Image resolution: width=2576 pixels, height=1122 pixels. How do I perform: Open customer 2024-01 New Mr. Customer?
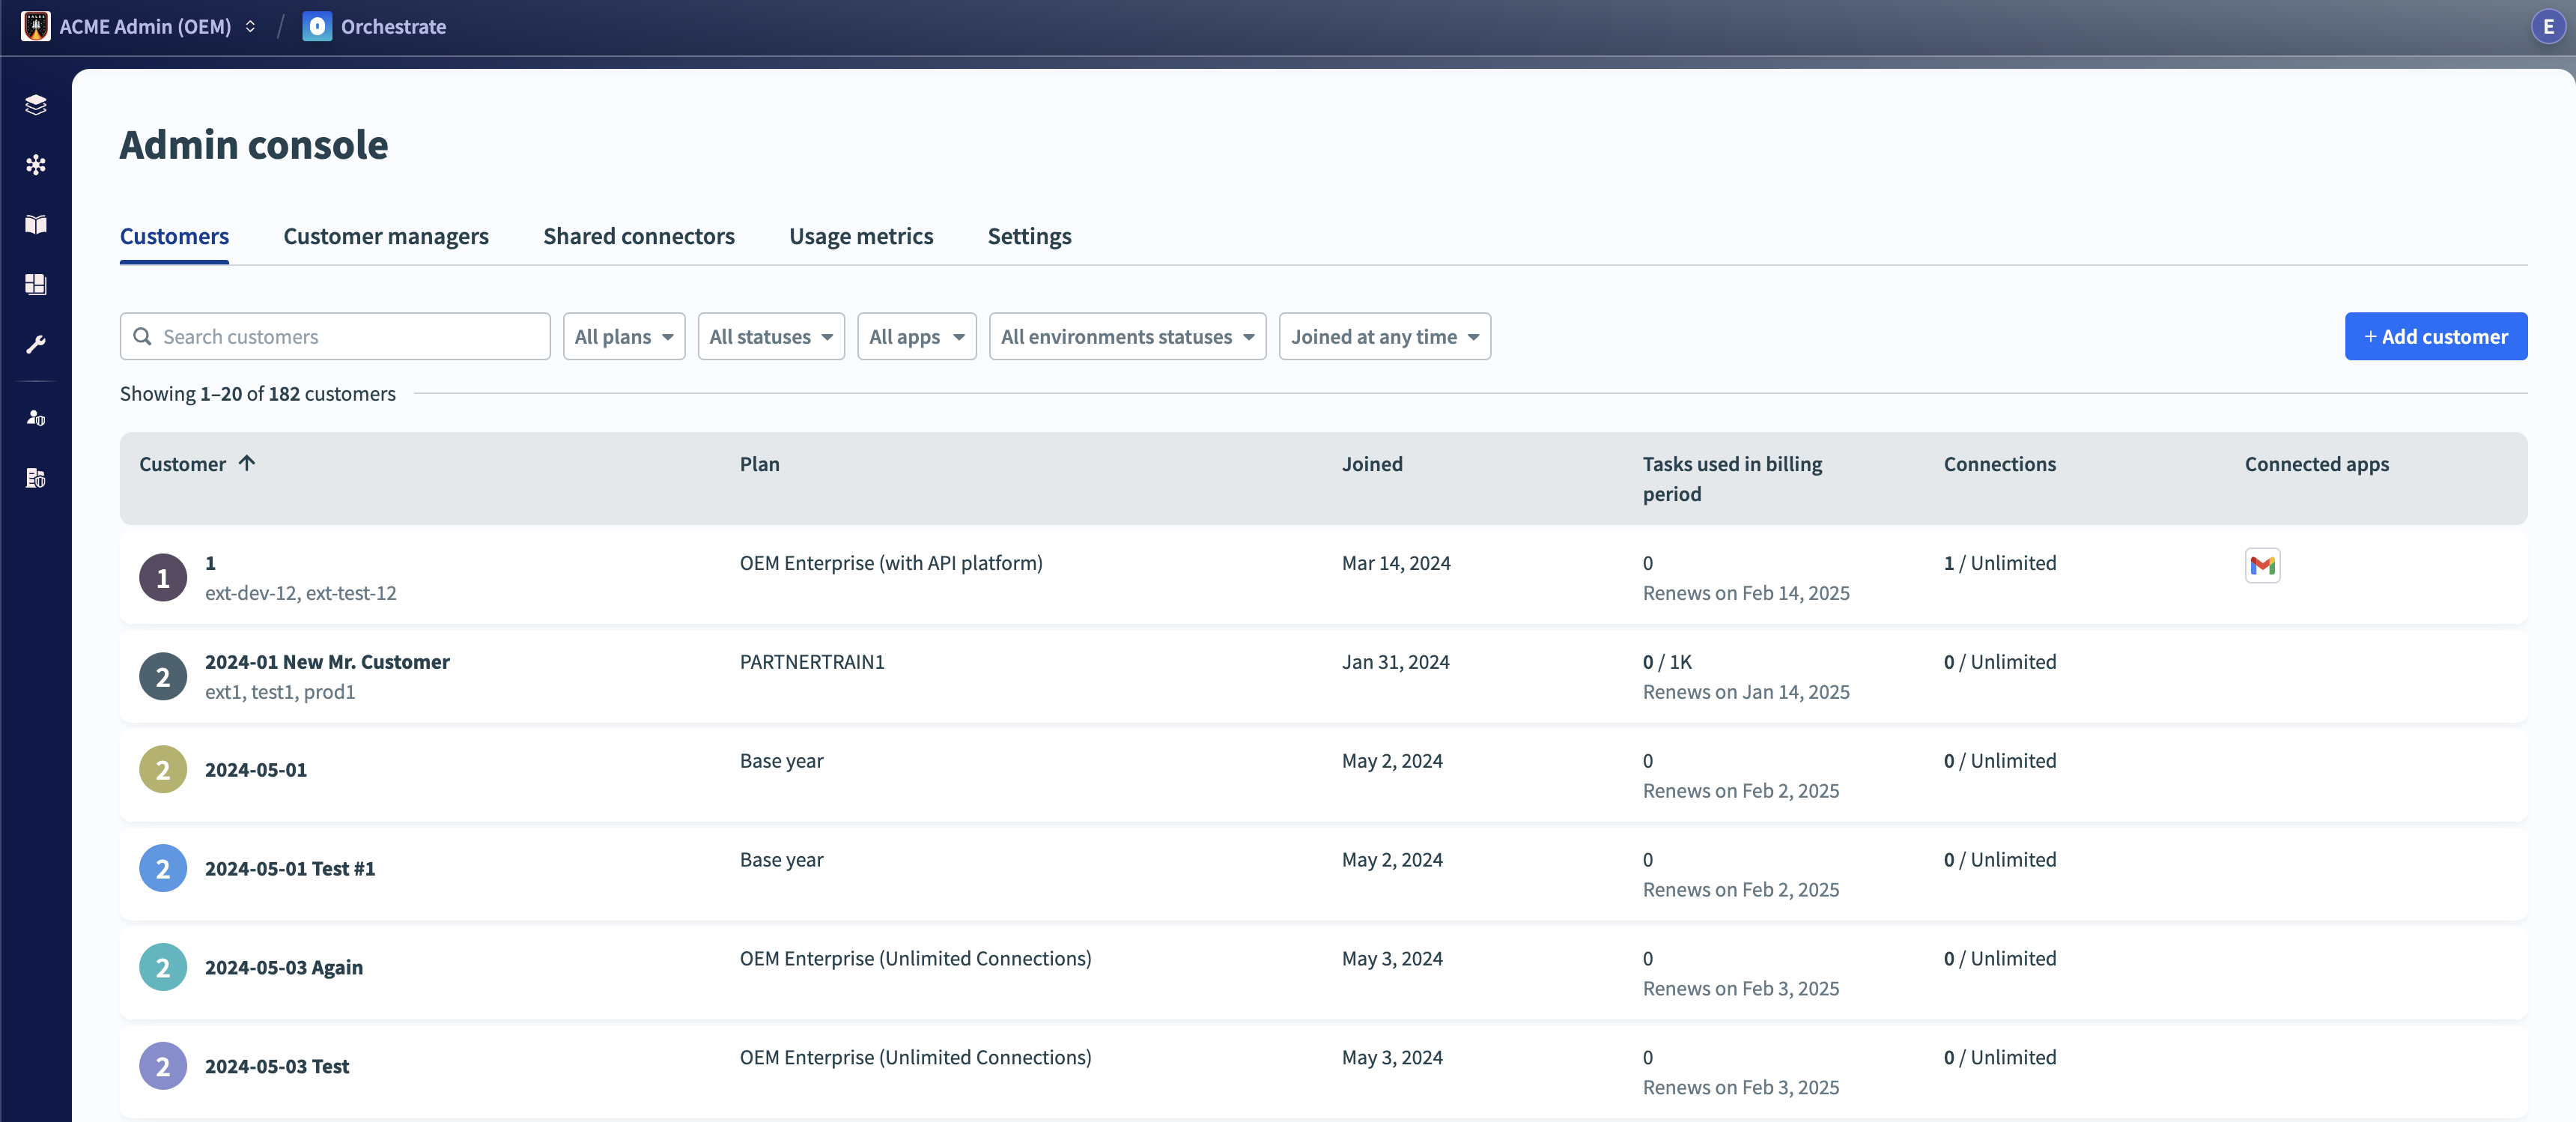(327, 661)
